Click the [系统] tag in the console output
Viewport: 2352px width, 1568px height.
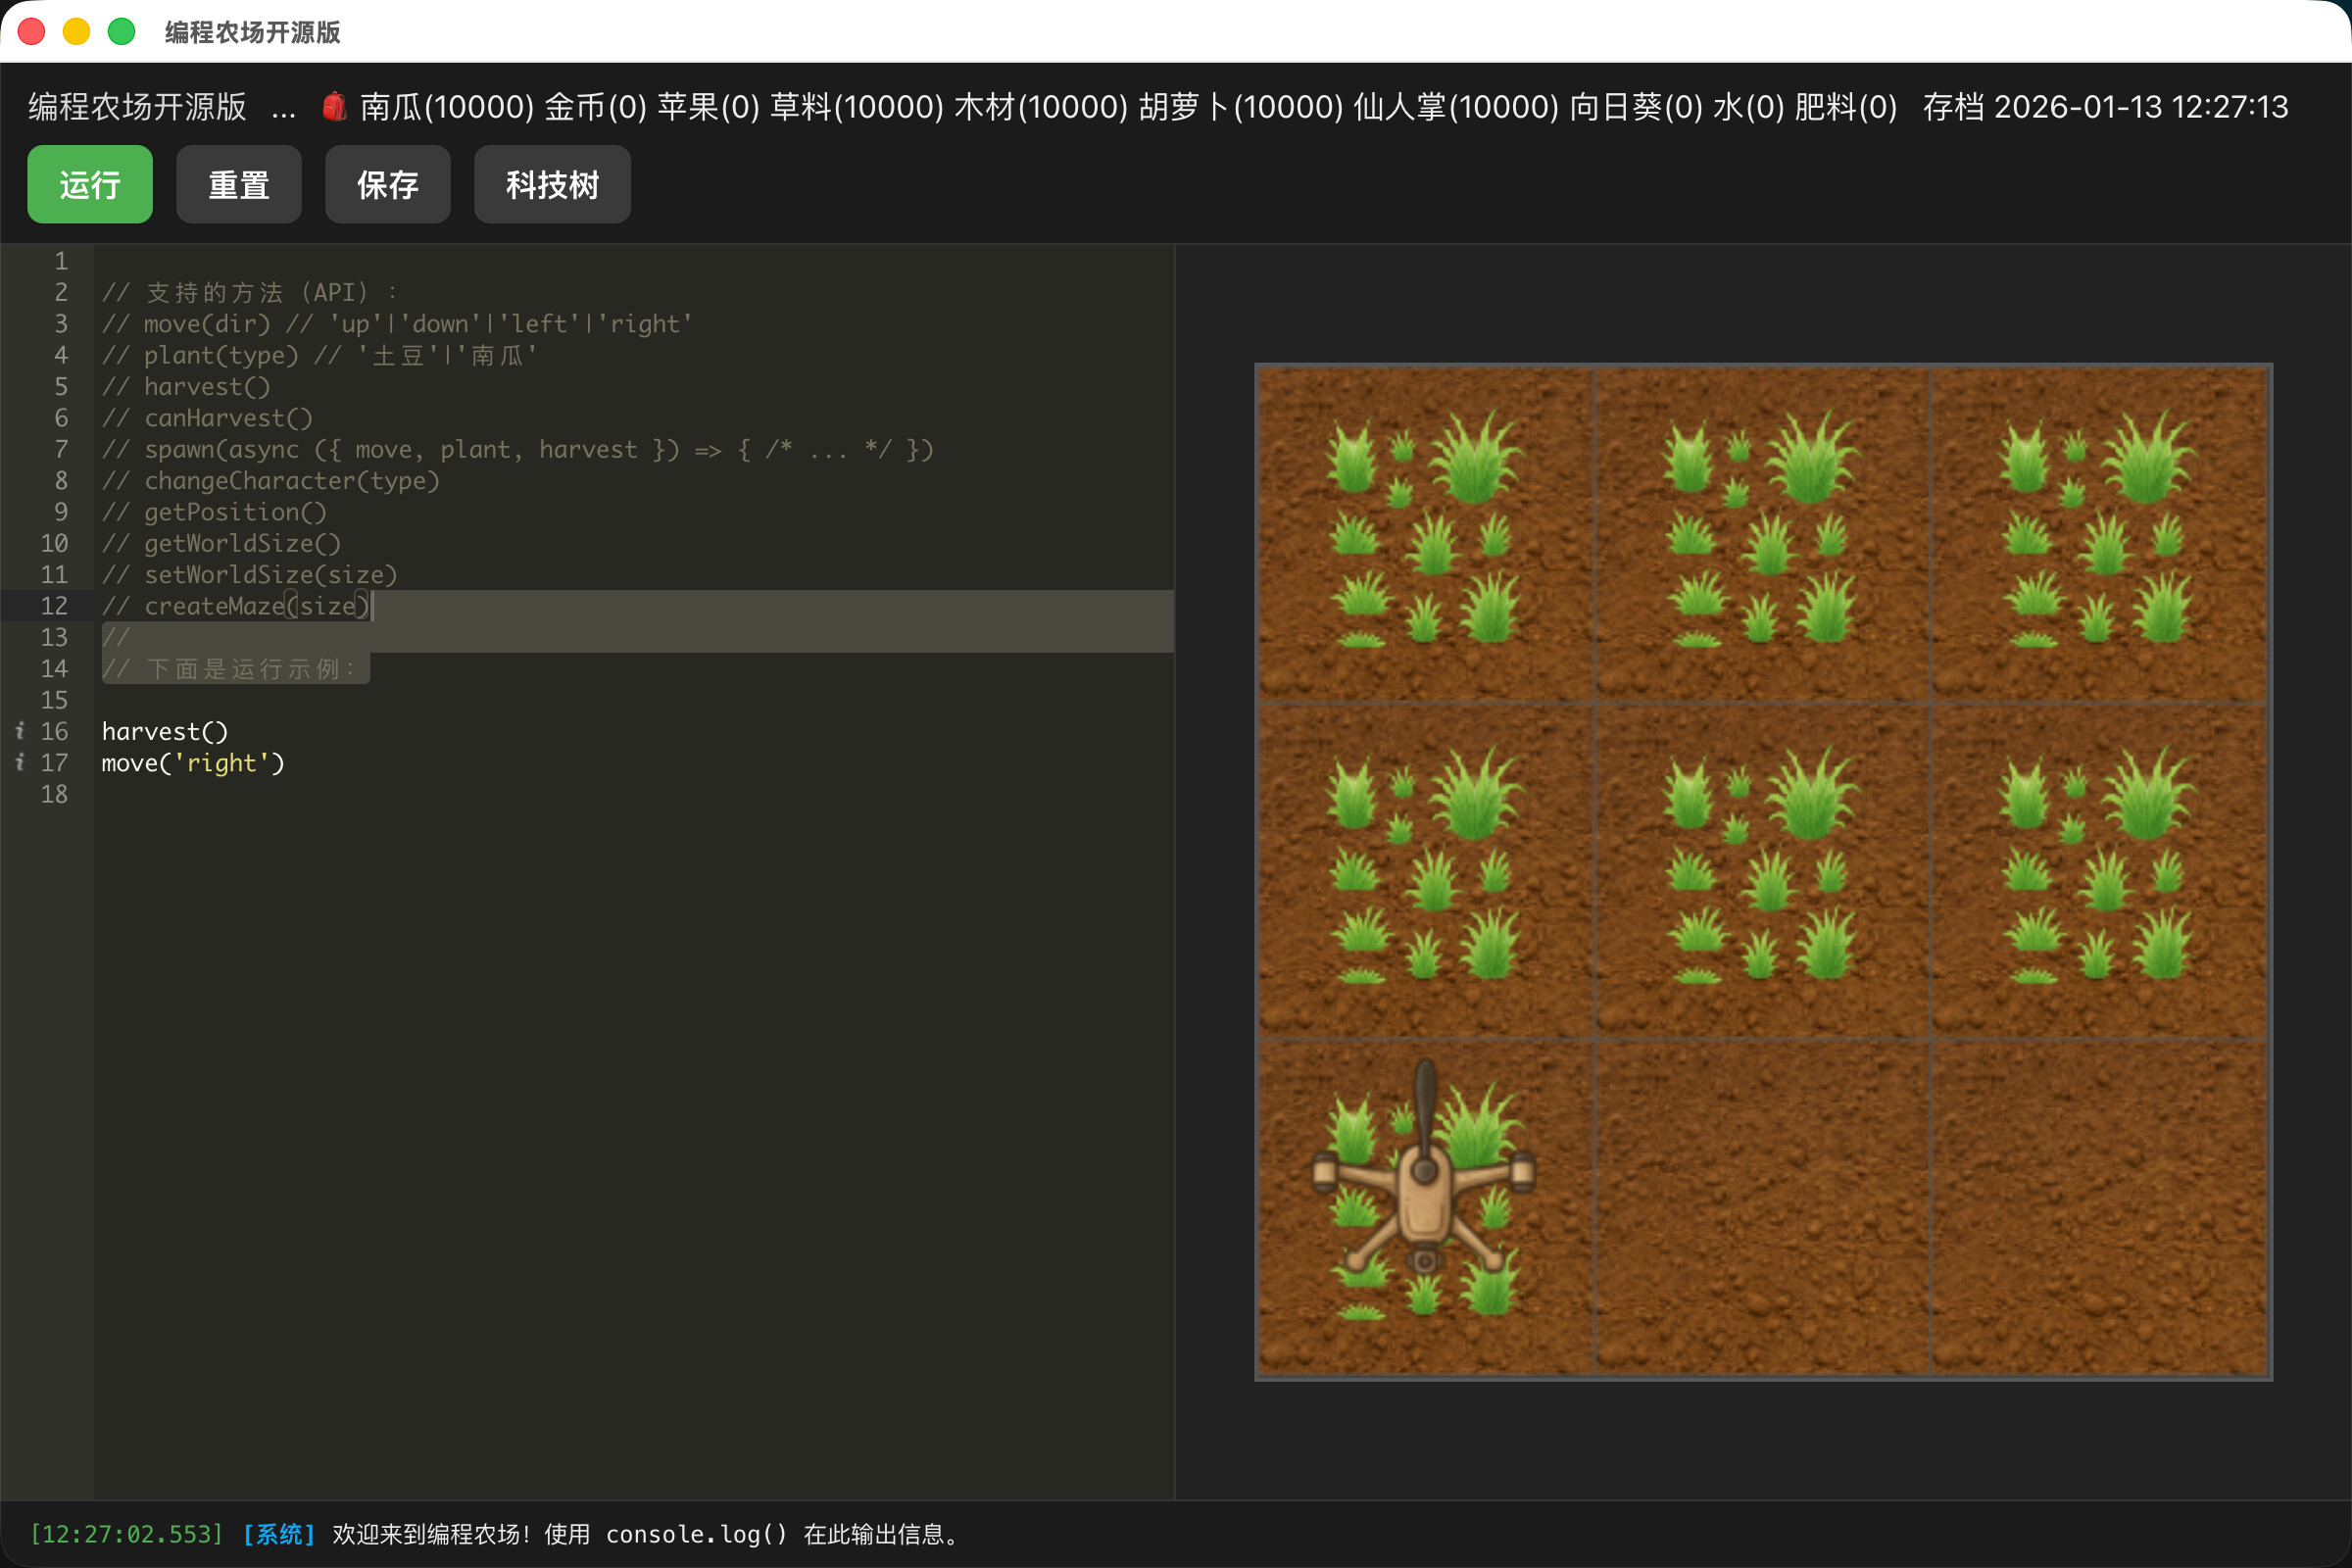(278, 1533)
